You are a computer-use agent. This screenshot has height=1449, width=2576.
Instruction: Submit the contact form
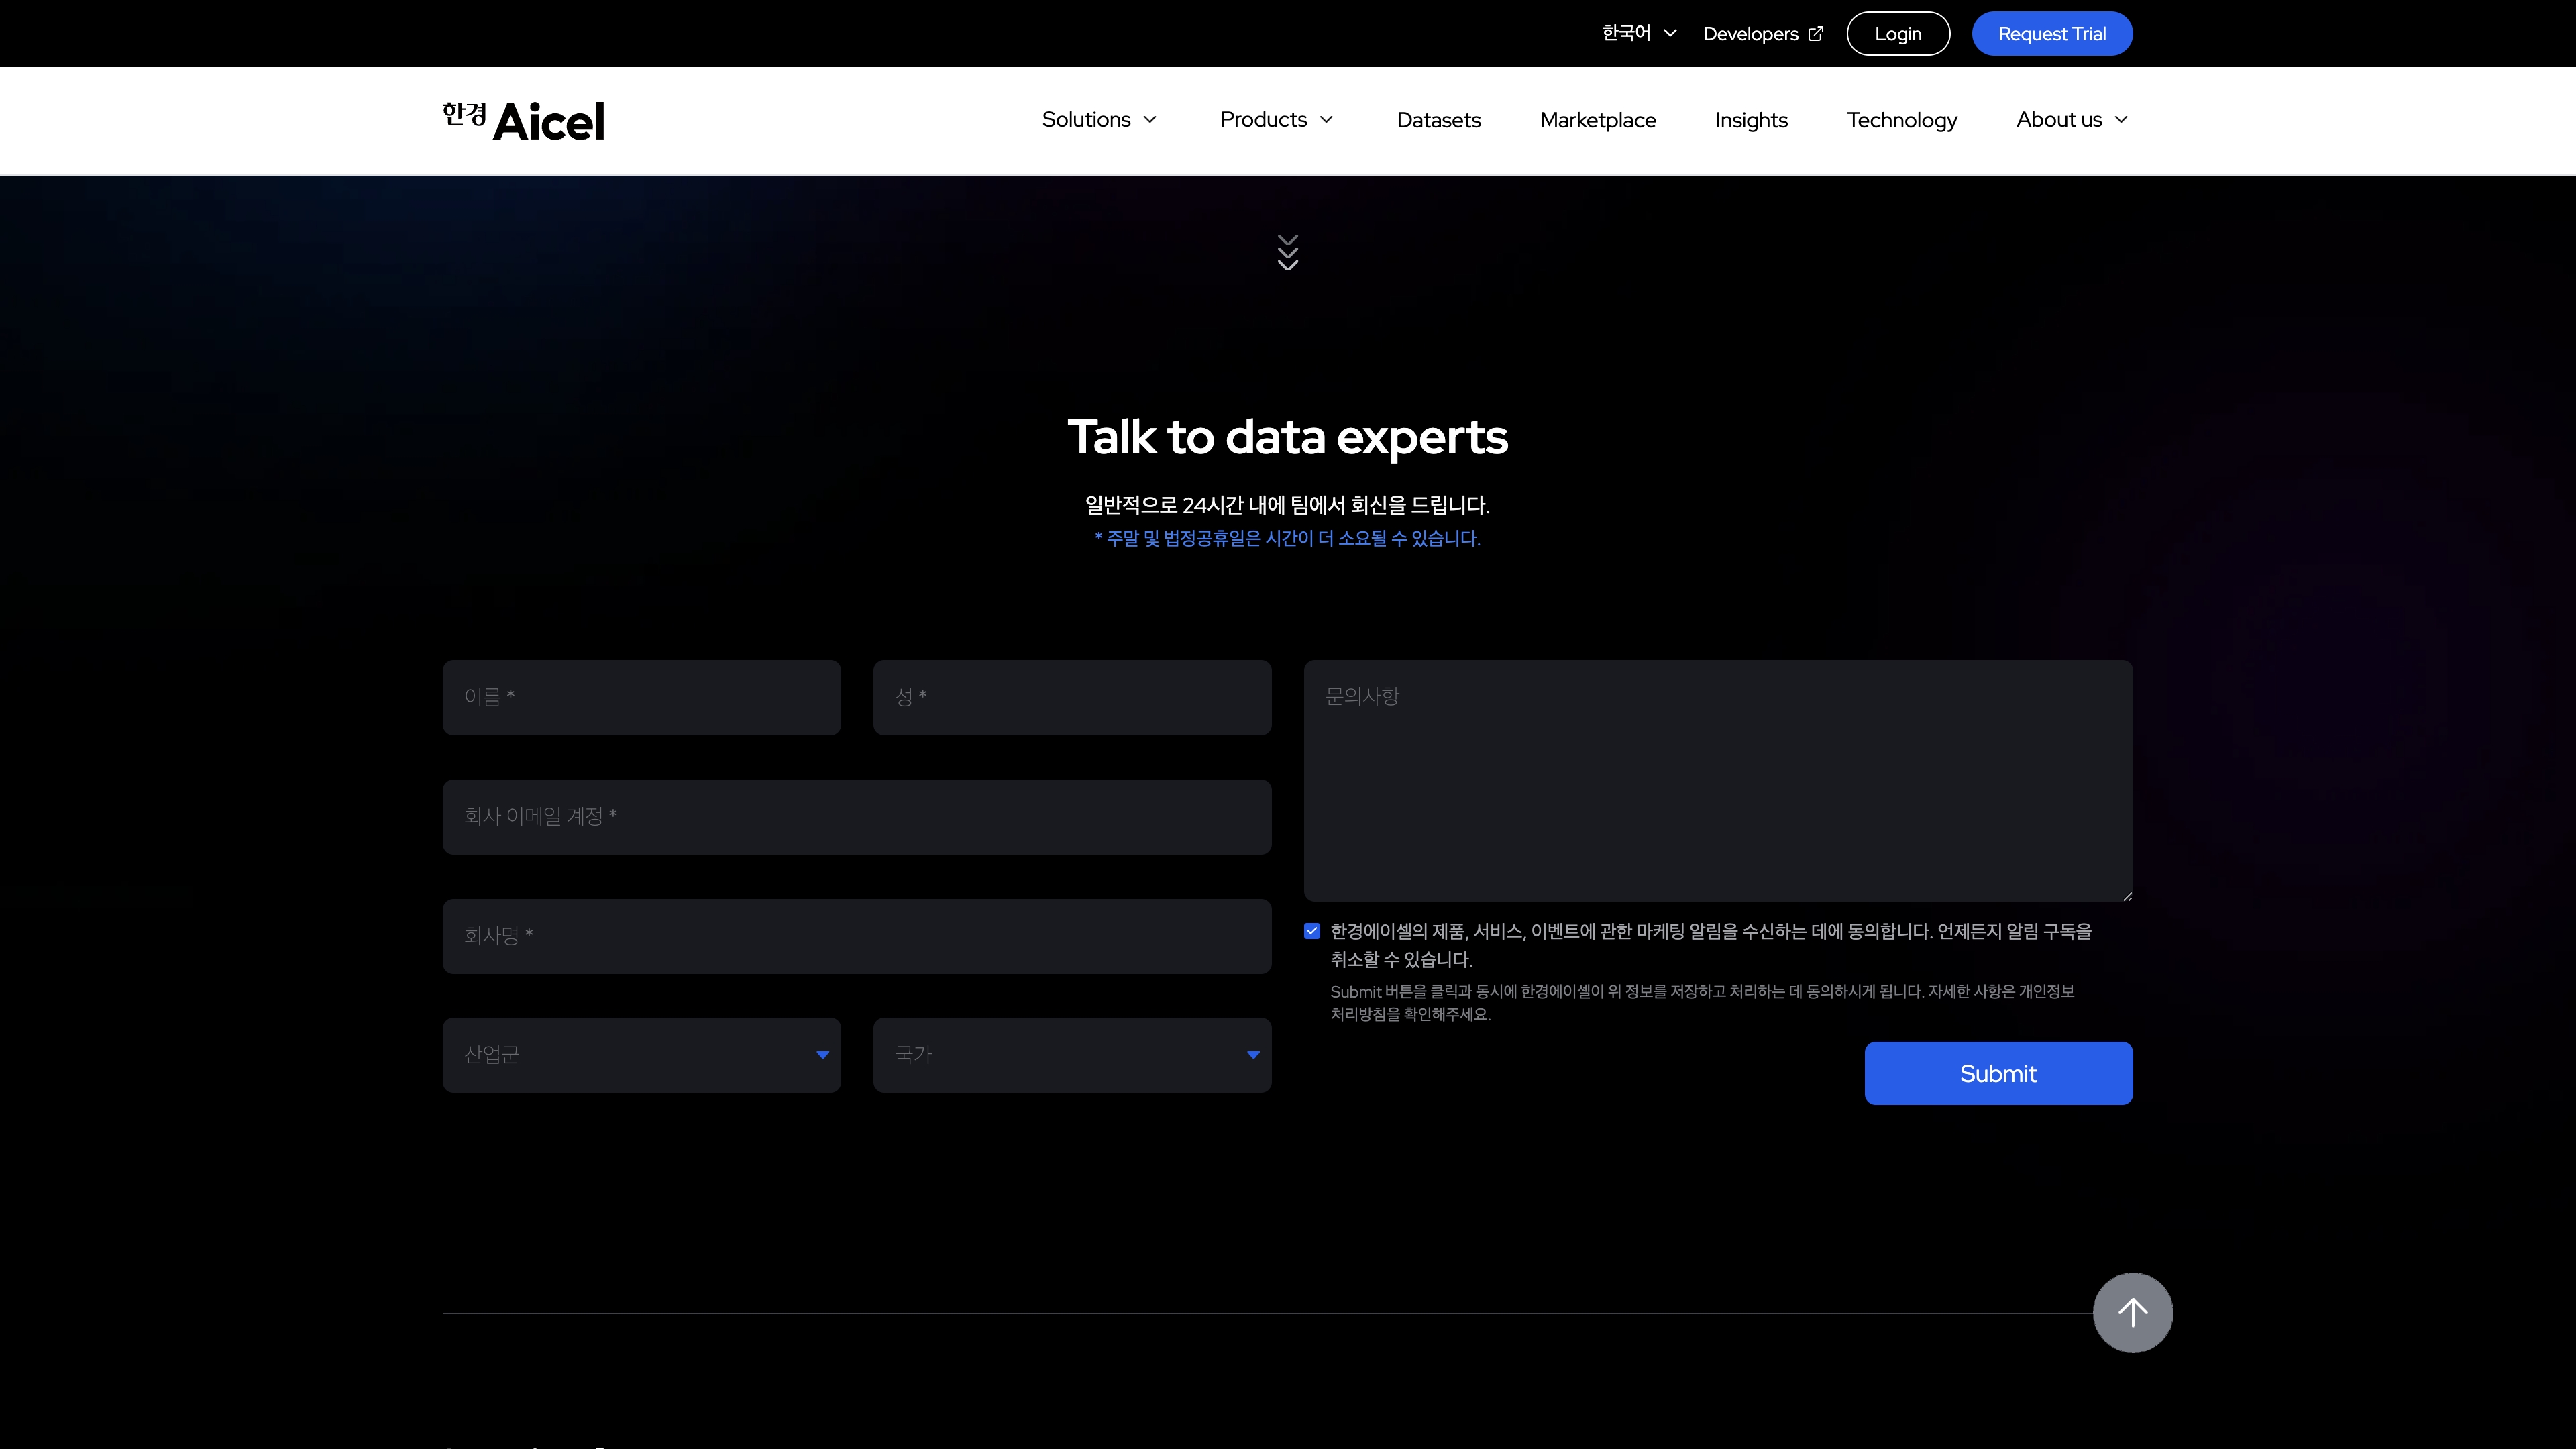tap(1998, 1073)
